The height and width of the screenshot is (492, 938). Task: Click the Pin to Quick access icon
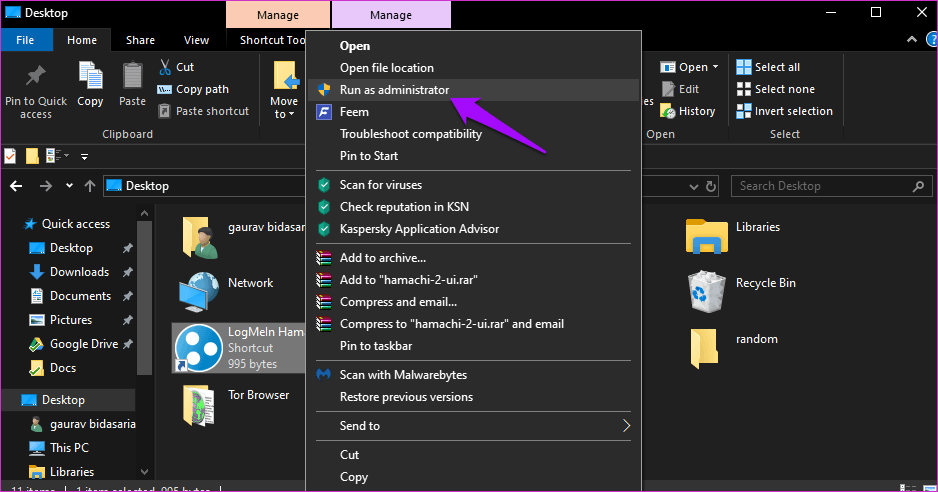(x=35, y=76)
